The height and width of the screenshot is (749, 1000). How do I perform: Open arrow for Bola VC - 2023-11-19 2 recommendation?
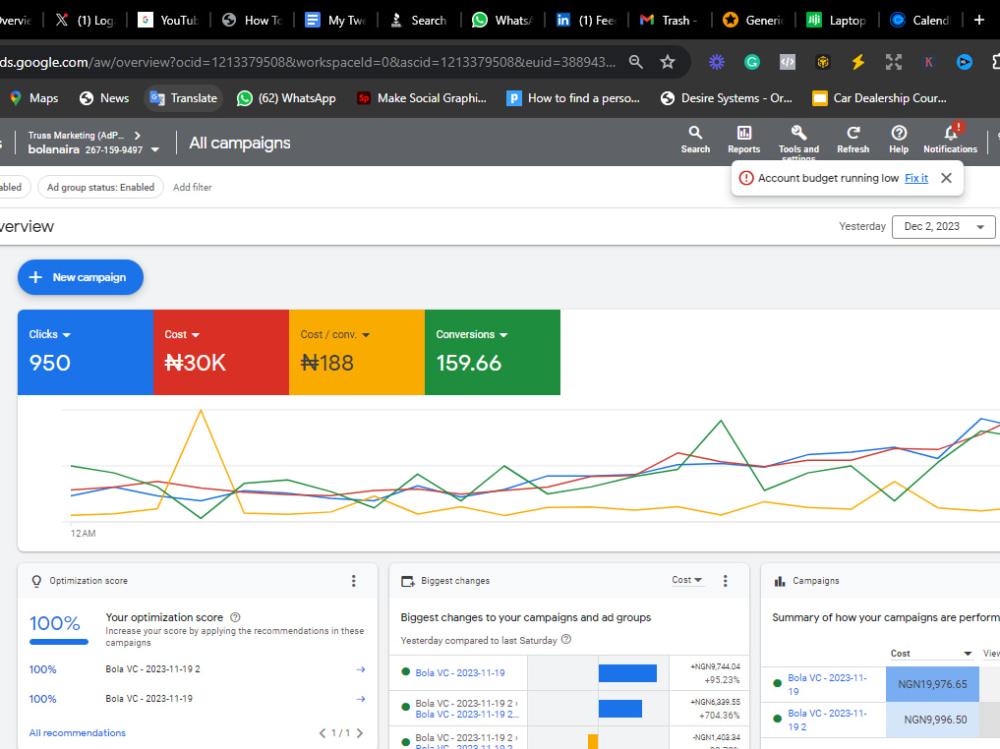click(360, 669)
